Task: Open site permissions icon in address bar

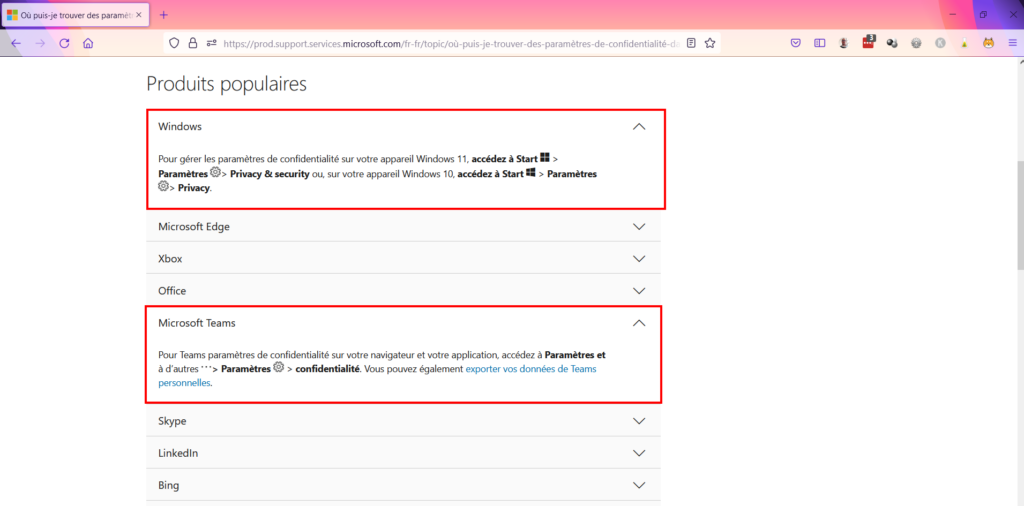Action: [211, 44]
